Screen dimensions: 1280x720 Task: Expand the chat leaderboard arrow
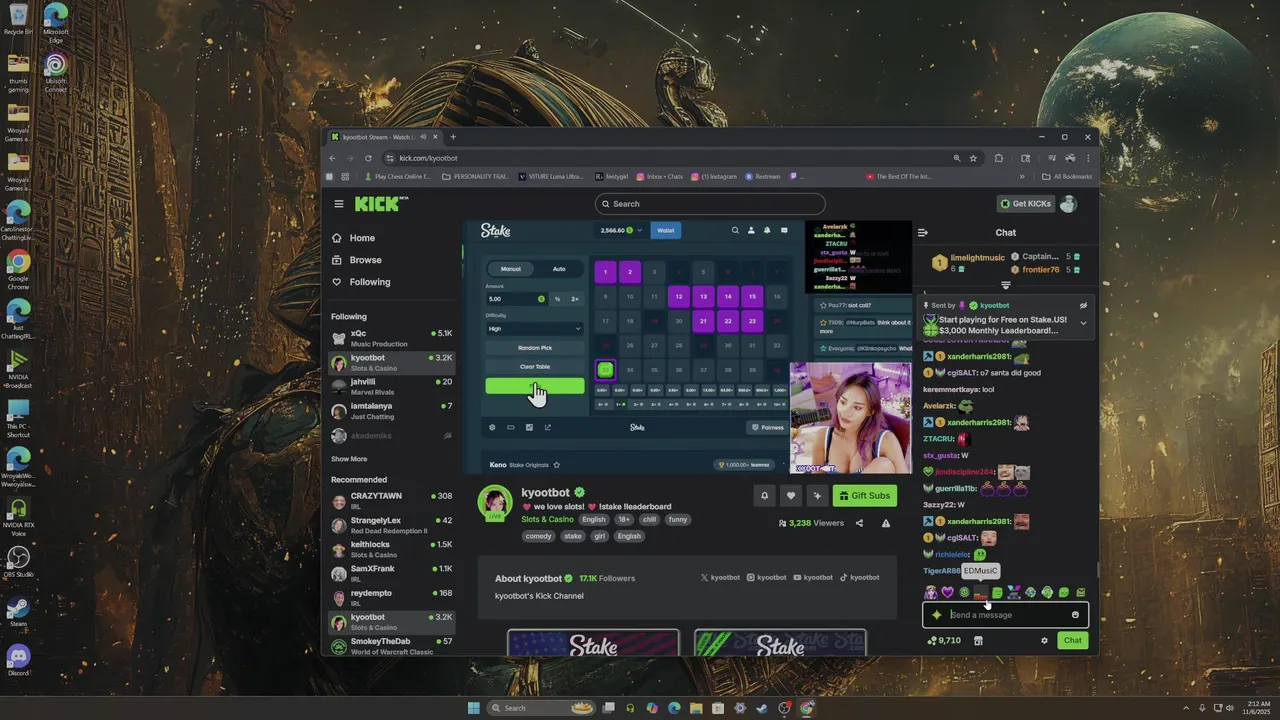tap(1006, 285)
